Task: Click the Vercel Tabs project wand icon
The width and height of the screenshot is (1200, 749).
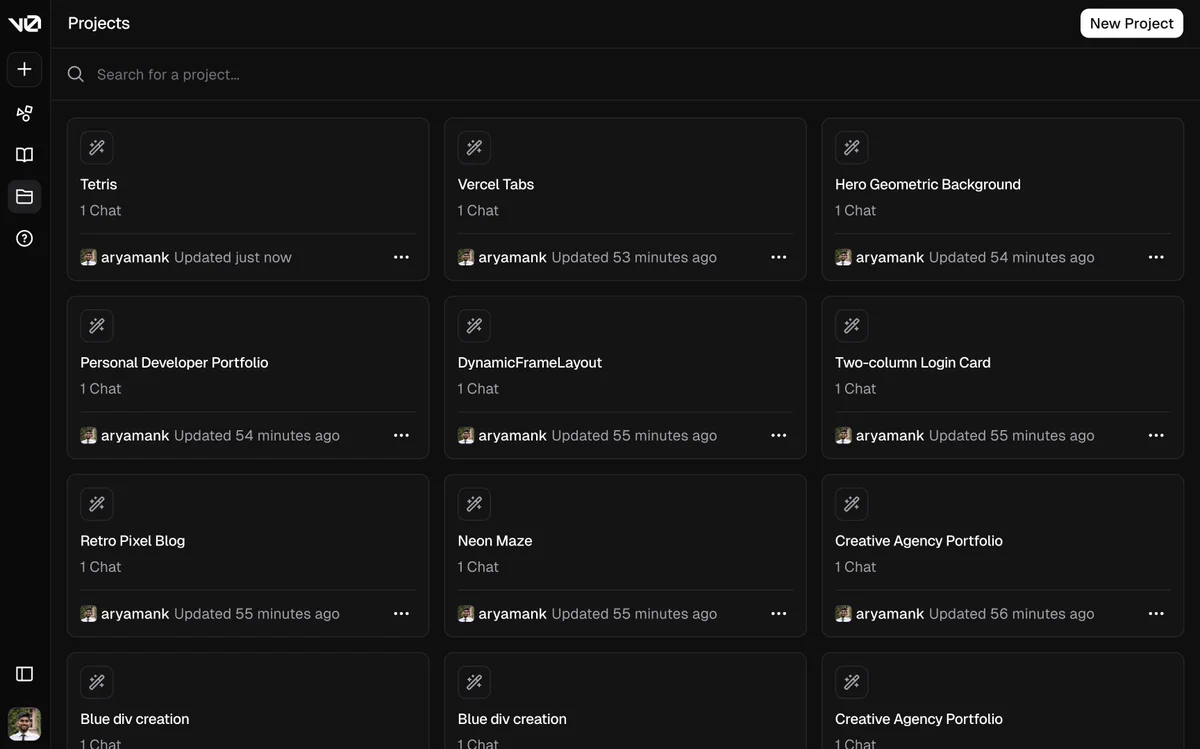Action: (474, 148)
